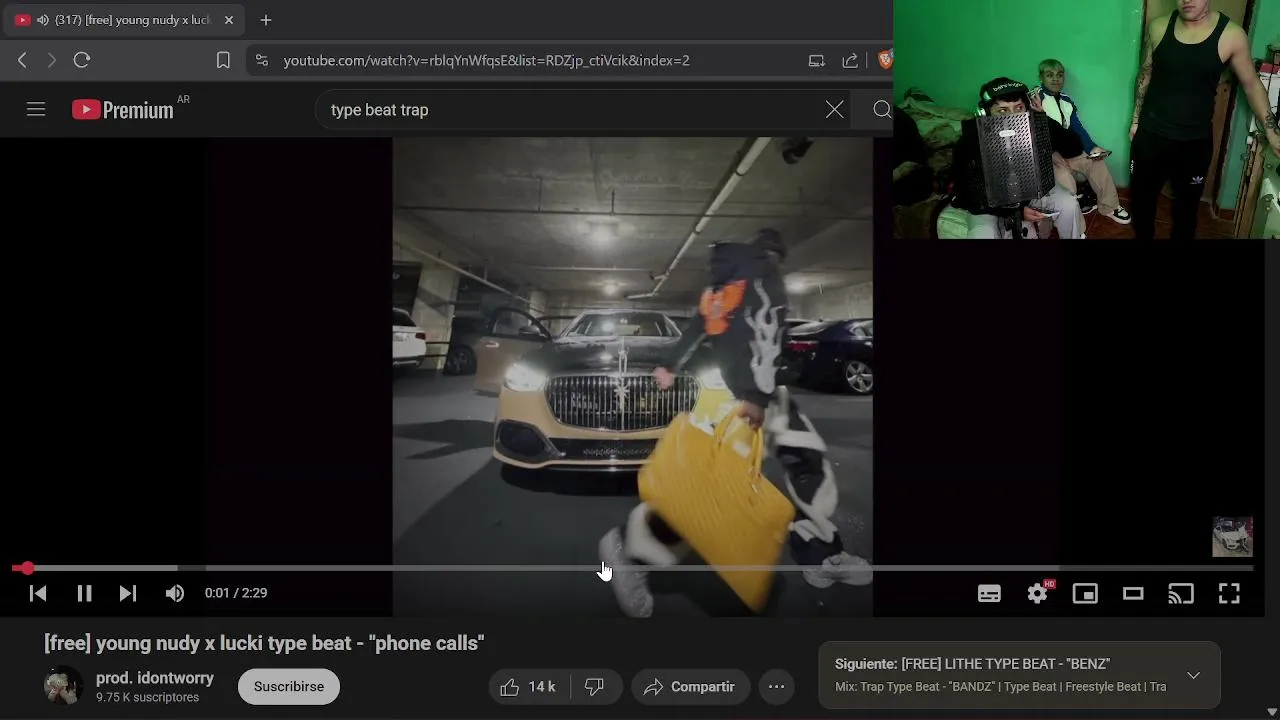Open the share page icon in toolbar
Viewport: 1280px width, 720px height.
(850, 60)
